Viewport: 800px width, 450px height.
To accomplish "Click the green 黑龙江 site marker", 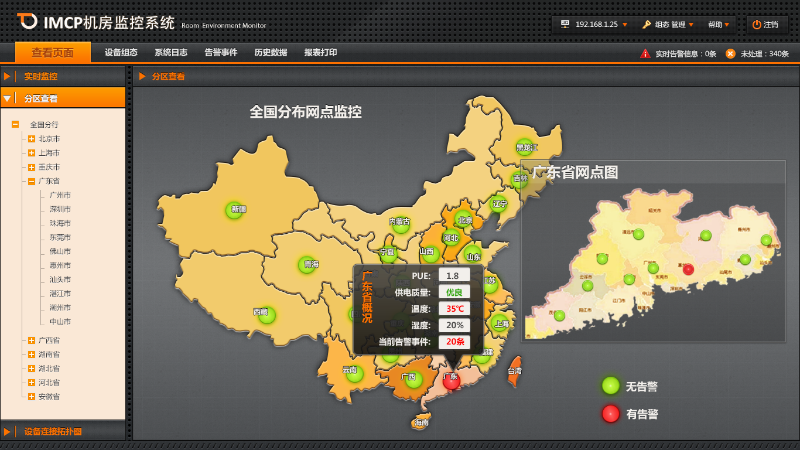I will 524,147.
